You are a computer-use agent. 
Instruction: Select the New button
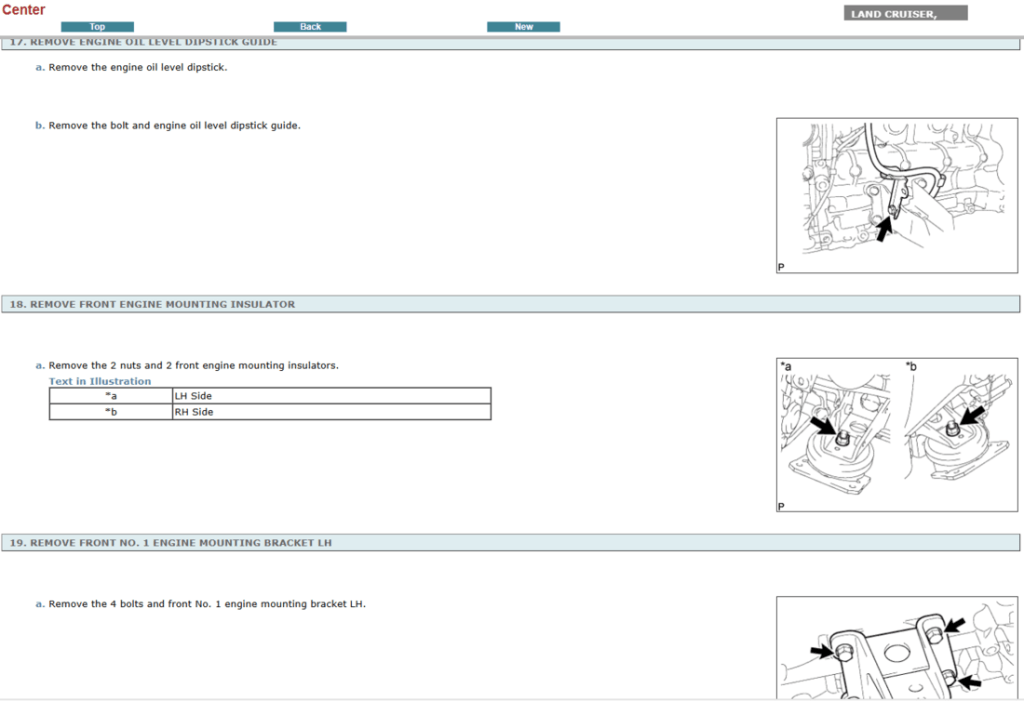click(523, 27)
